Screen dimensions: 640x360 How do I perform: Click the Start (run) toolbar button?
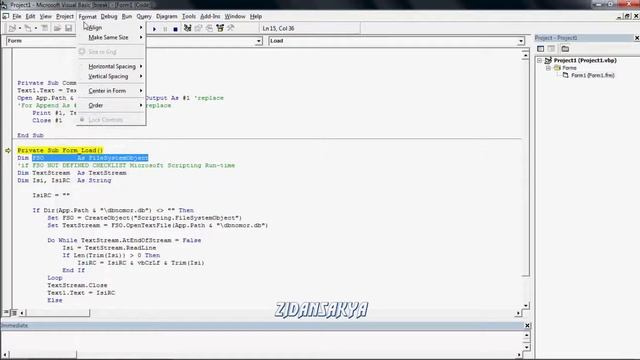154,29
